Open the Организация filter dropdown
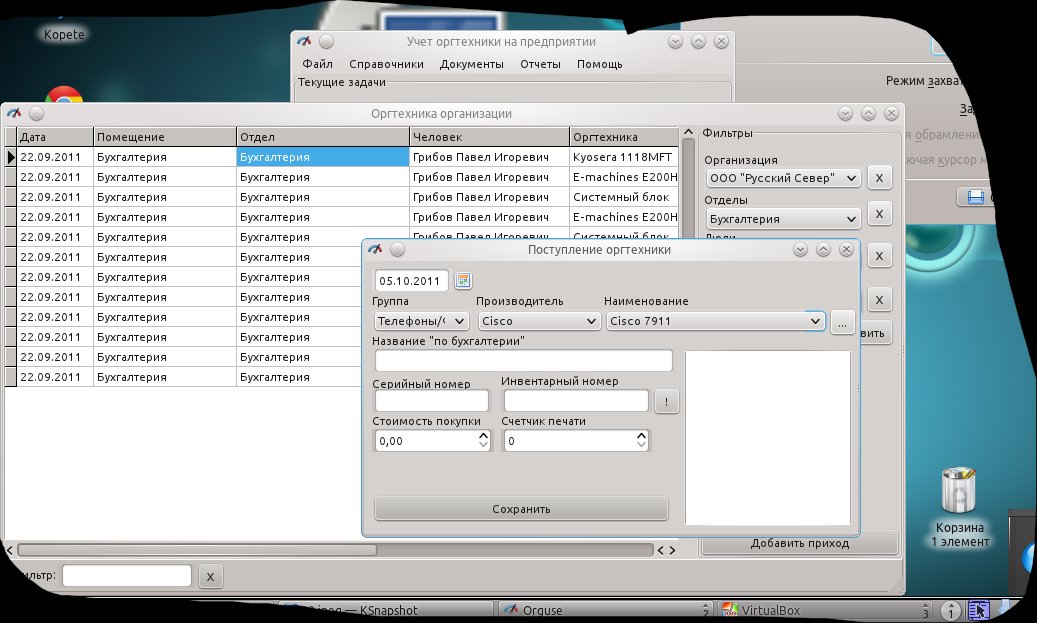 782,178
